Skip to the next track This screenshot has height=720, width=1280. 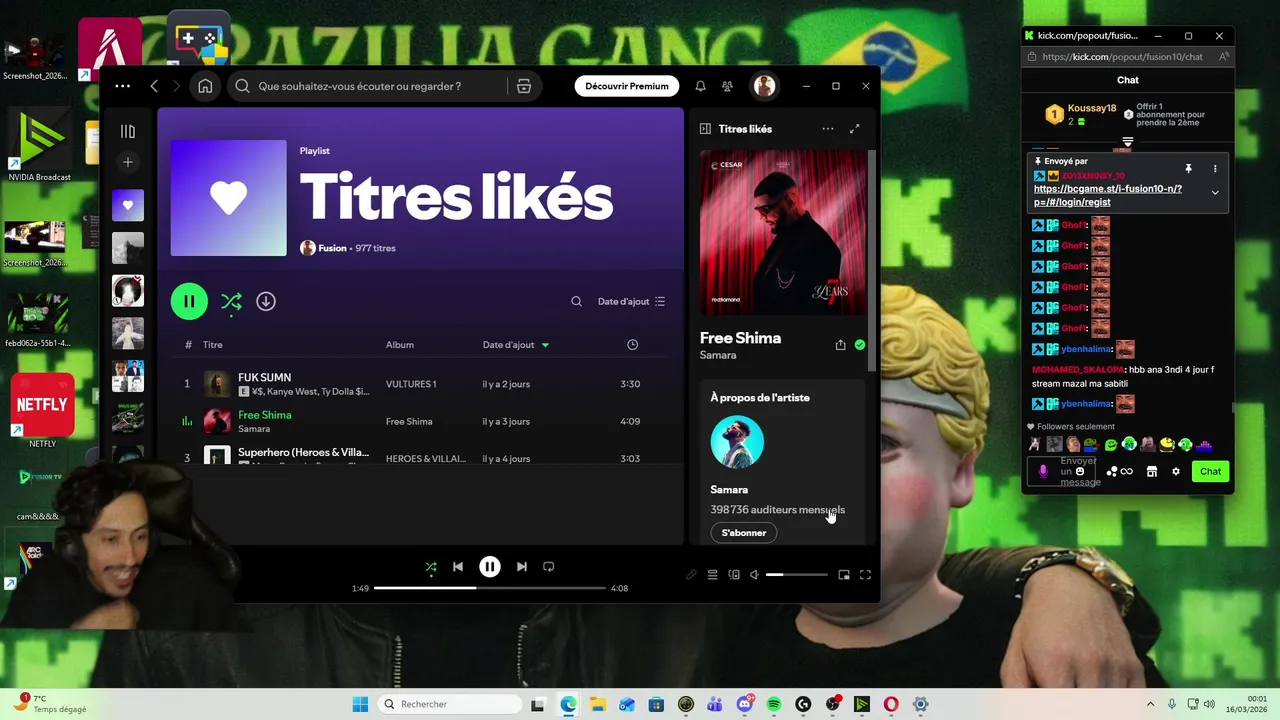click(522, 567)
